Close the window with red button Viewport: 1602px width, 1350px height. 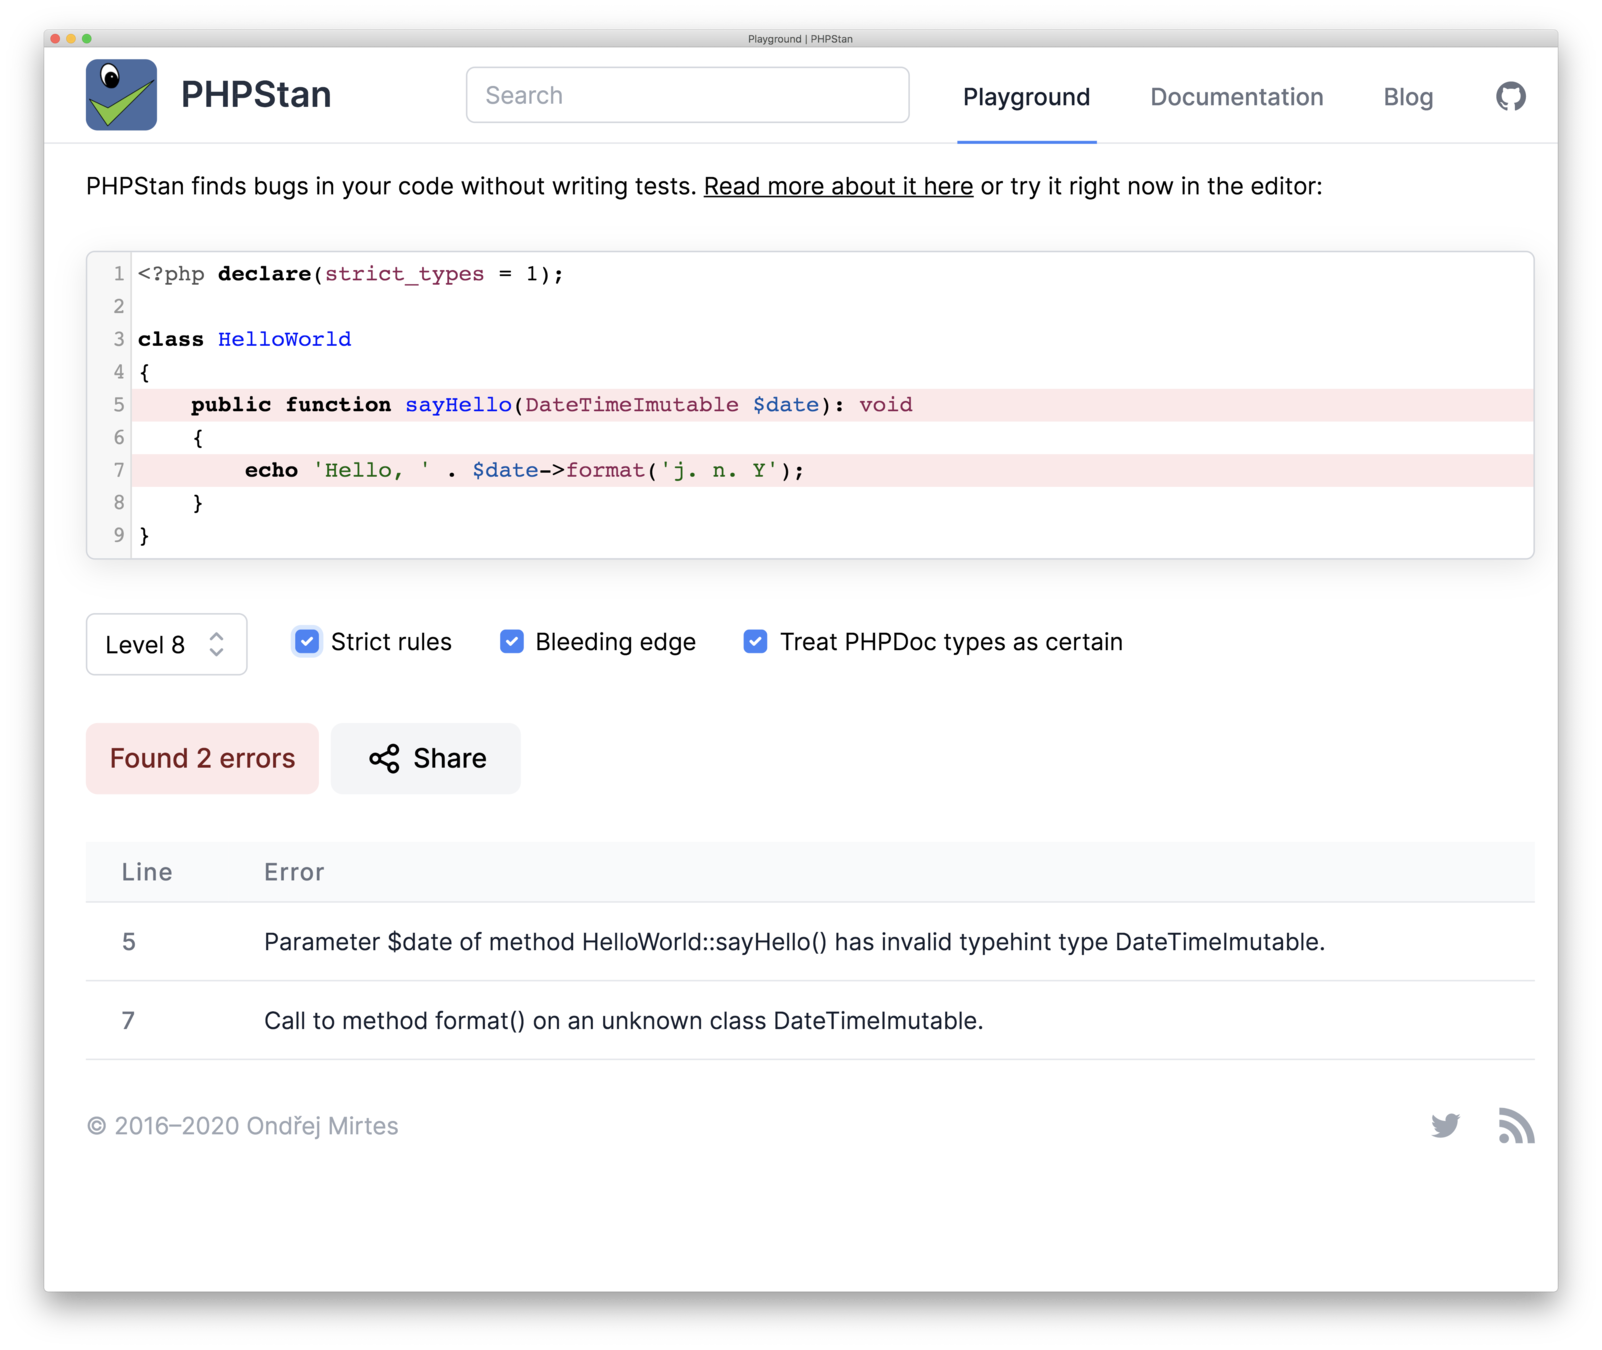[x=55, y=38]
